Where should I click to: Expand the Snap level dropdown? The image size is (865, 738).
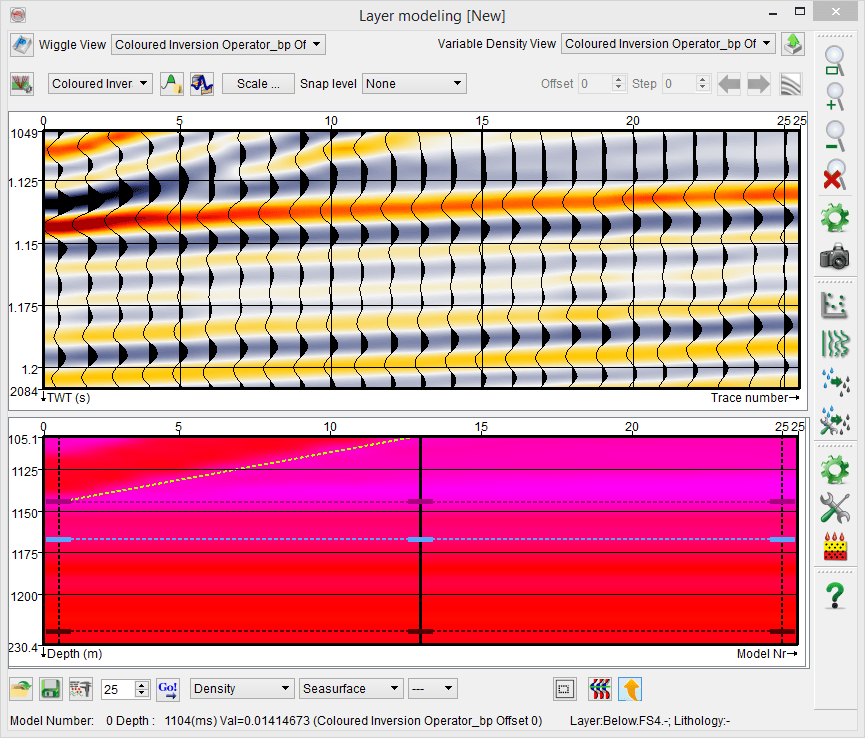(414, 84)
